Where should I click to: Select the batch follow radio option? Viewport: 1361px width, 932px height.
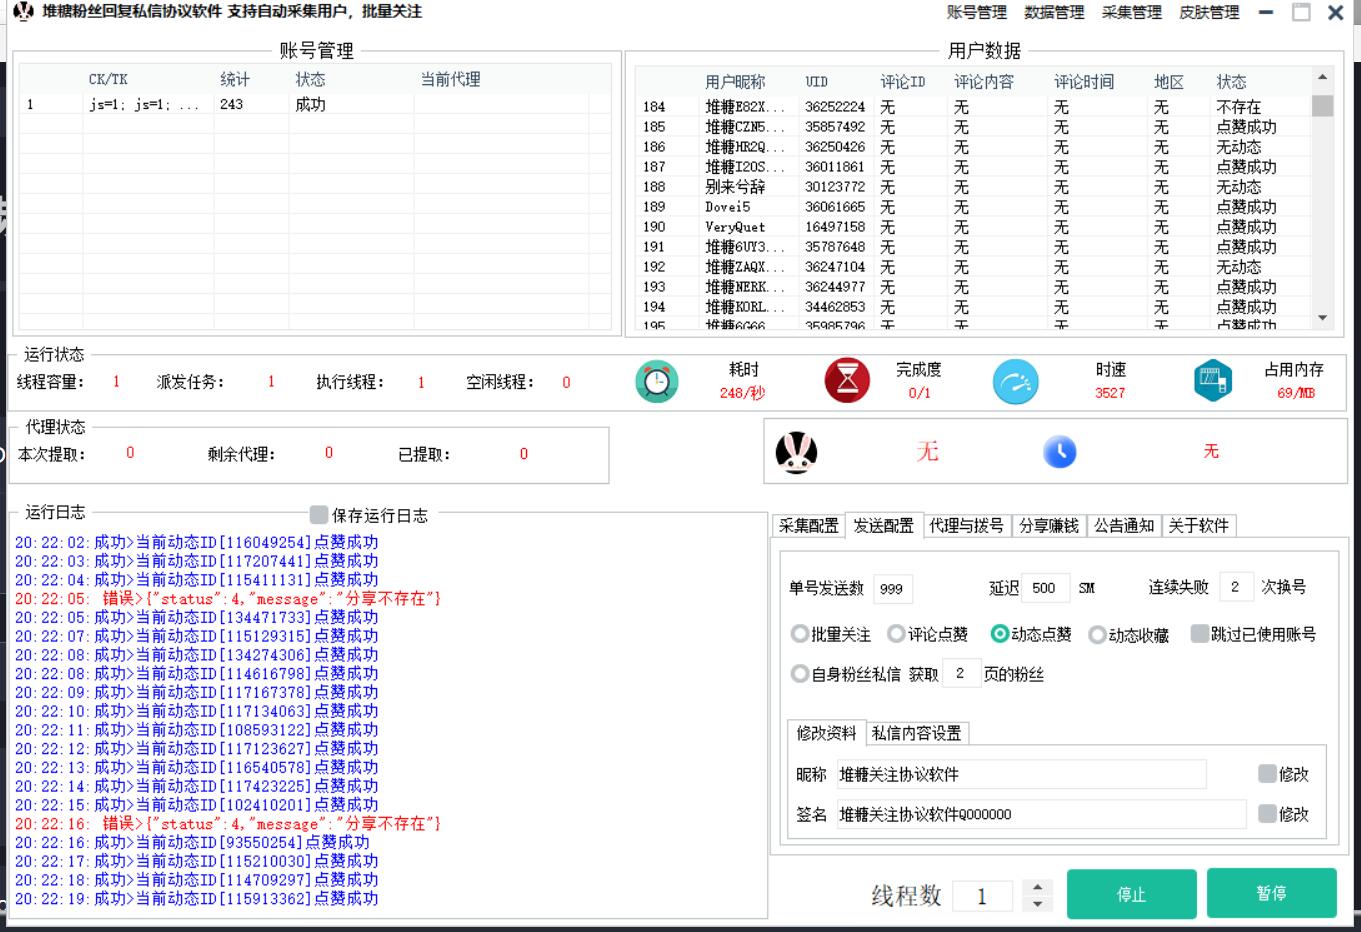click(x=800, y=634)
